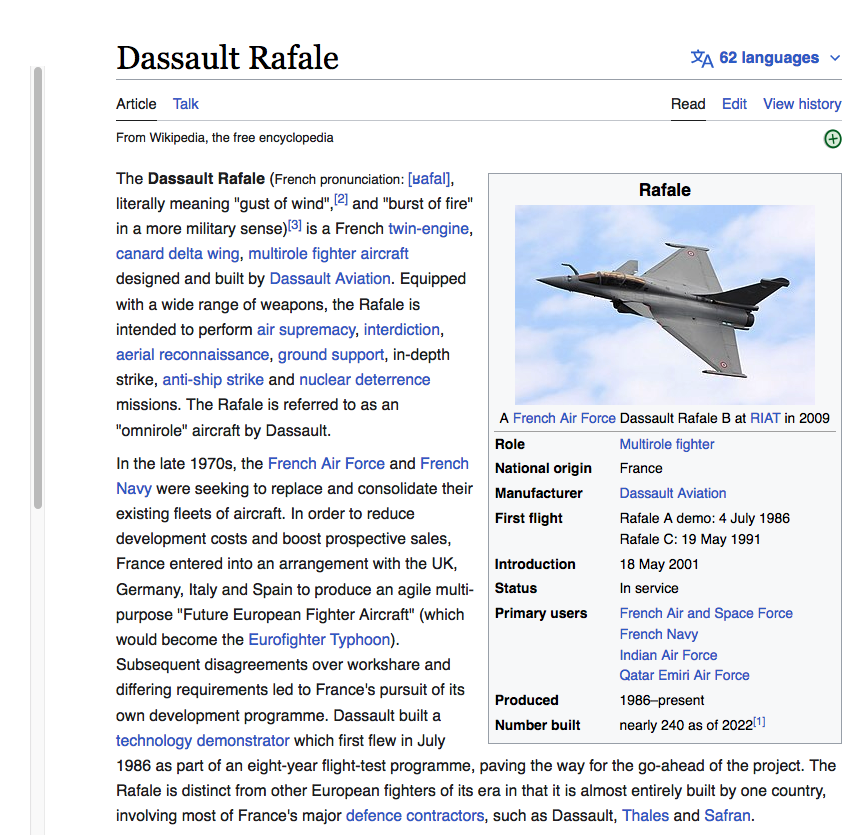Open the RIAT link in caption
This screenshot has width=867, height=835.
coord(765,419)
